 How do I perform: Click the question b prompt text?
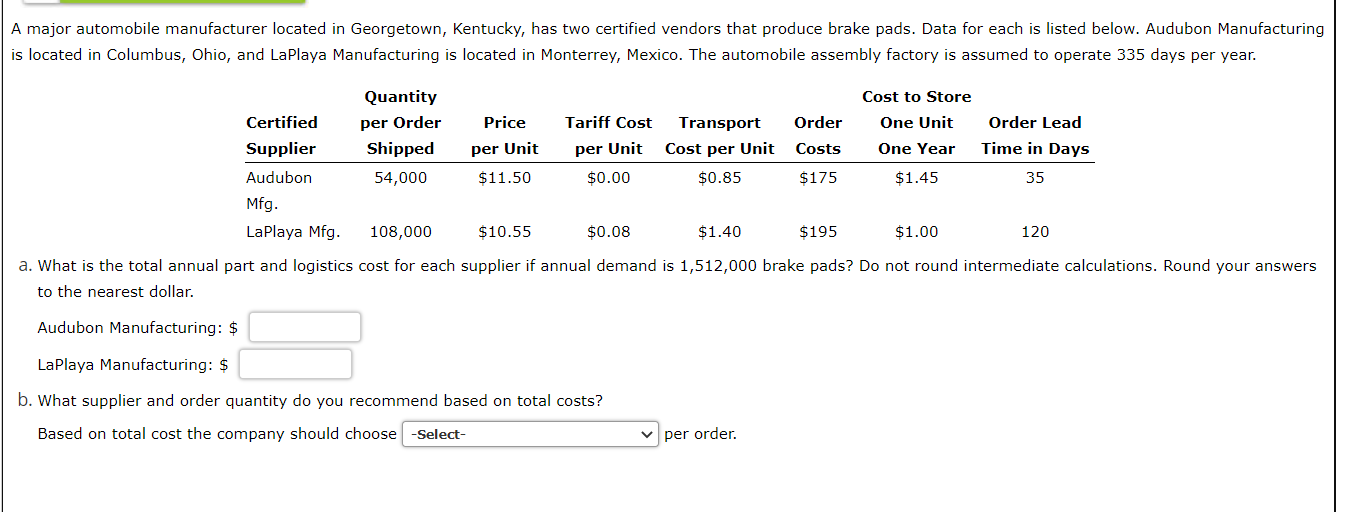[311, 401]
